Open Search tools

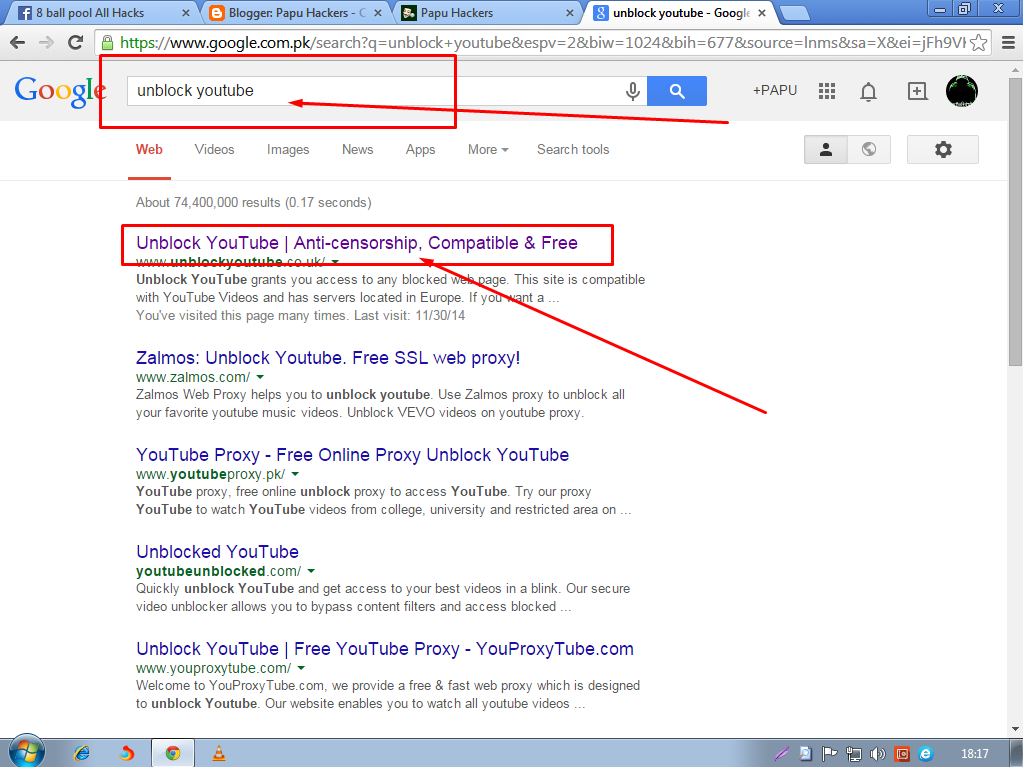pos(573,149)
